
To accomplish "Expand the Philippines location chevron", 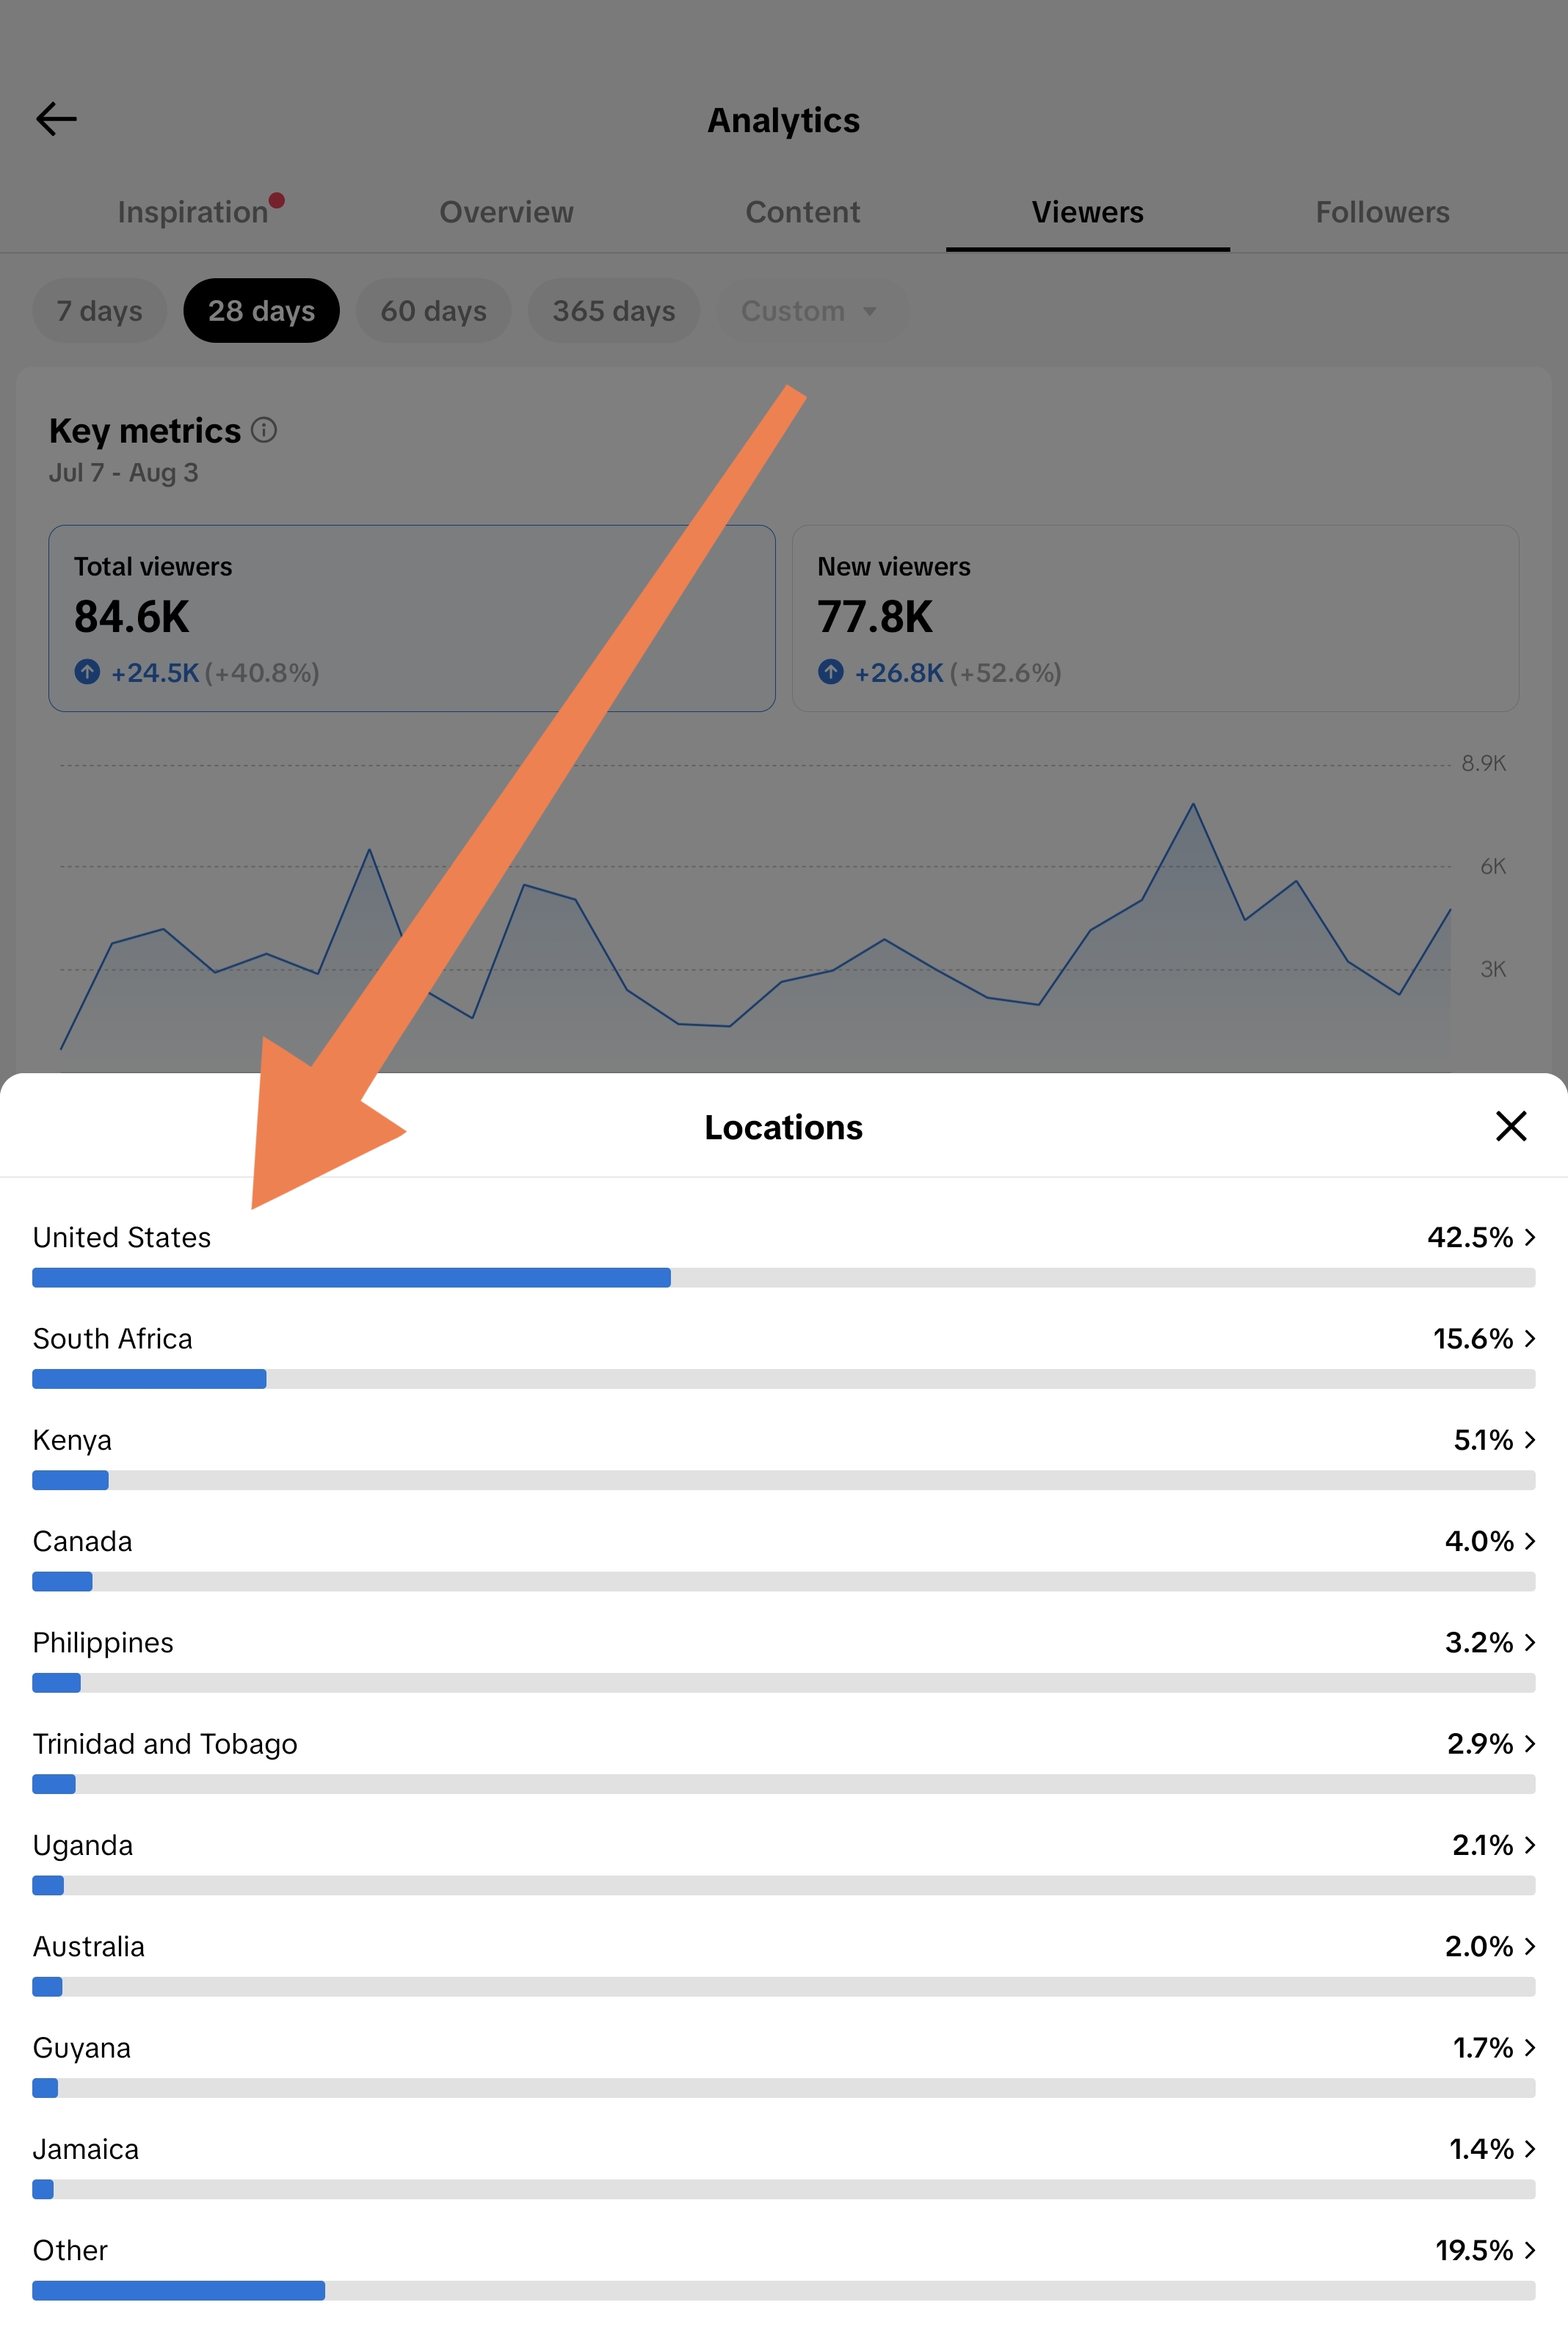I will click(1529, 1642).
